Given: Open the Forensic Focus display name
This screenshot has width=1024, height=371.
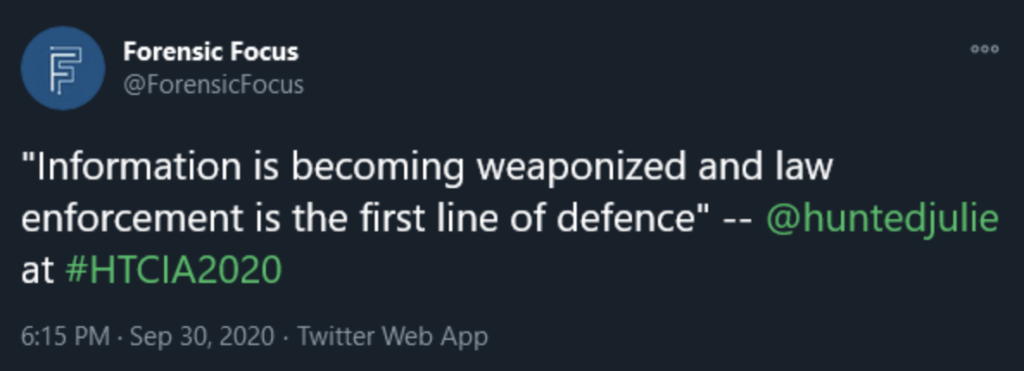Looking at the screenshot, I should pyautogui.click(x=211, y=51).
